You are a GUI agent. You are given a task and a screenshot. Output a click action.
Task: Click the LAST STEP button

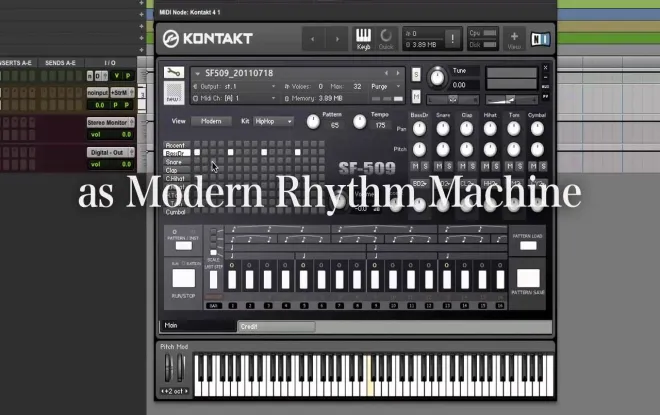pyautogui.click(x=213, y=279)
